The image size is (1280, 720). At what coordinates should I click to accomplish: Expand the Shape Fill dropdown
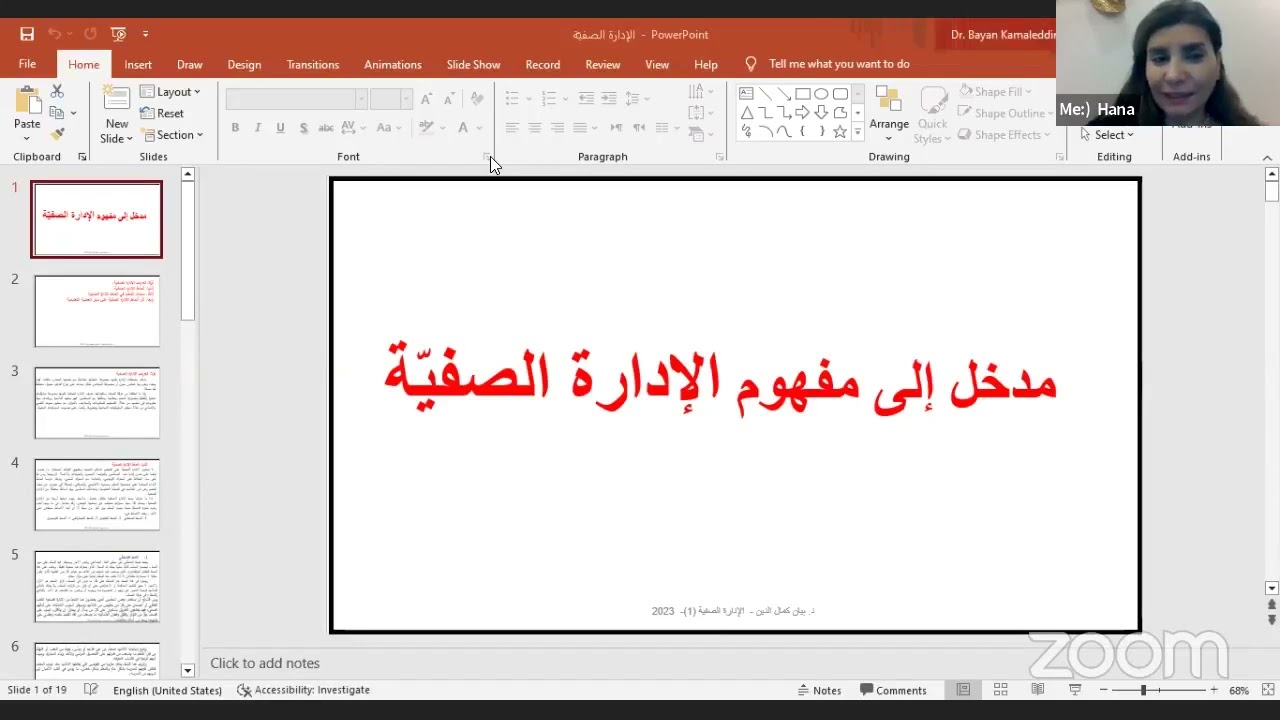pos(996,92)
